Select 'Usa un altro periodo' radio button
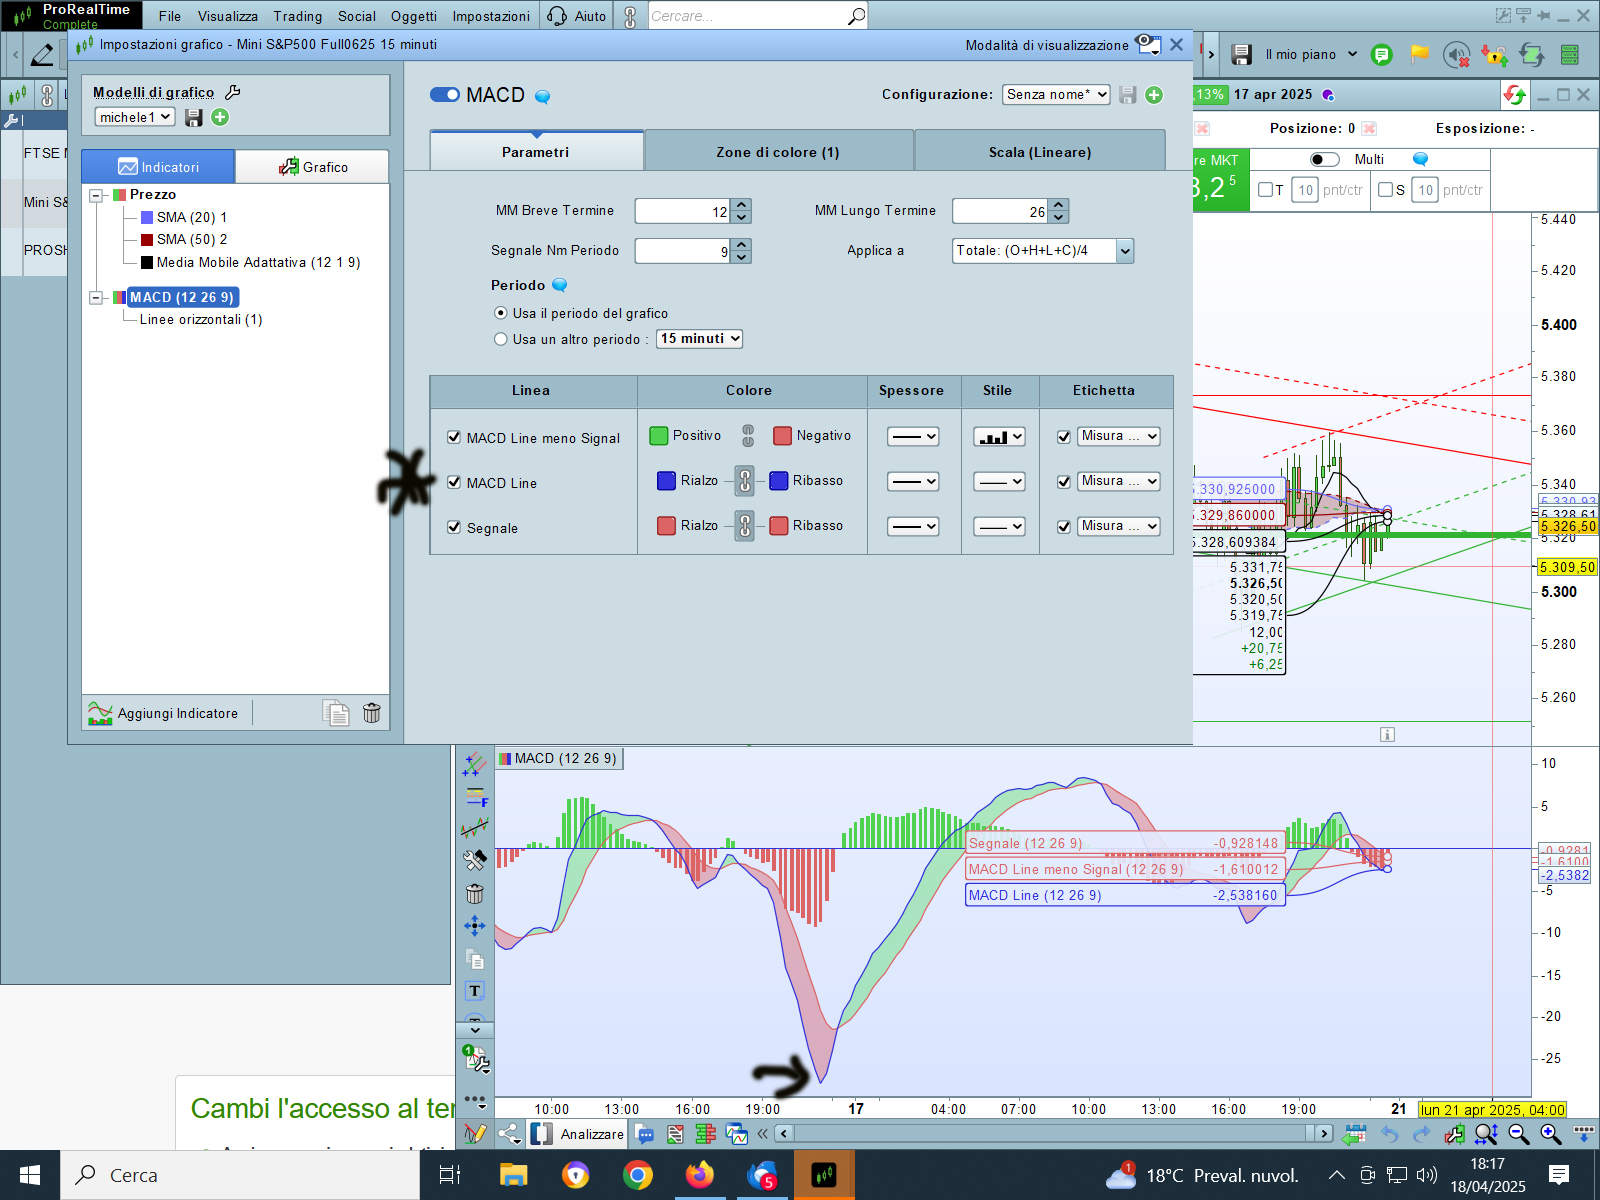The image size is (1600, 1200). pyautogui.click(x=501, y=339)
